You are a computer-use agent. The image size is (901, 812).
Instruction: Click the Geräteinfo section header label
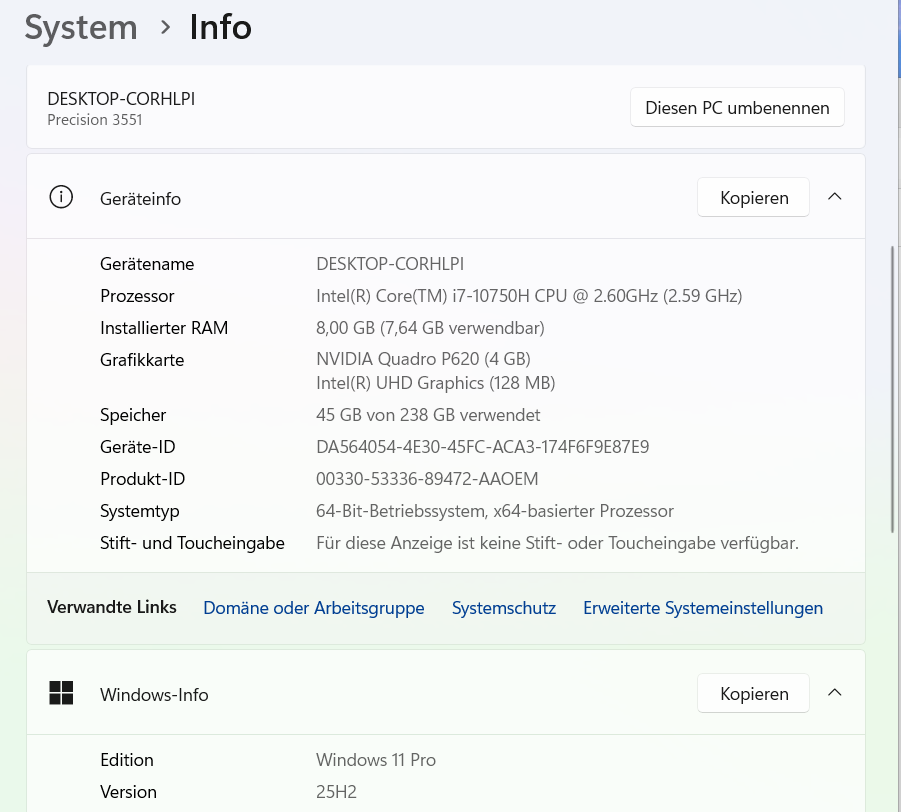(x=140, y=199)
